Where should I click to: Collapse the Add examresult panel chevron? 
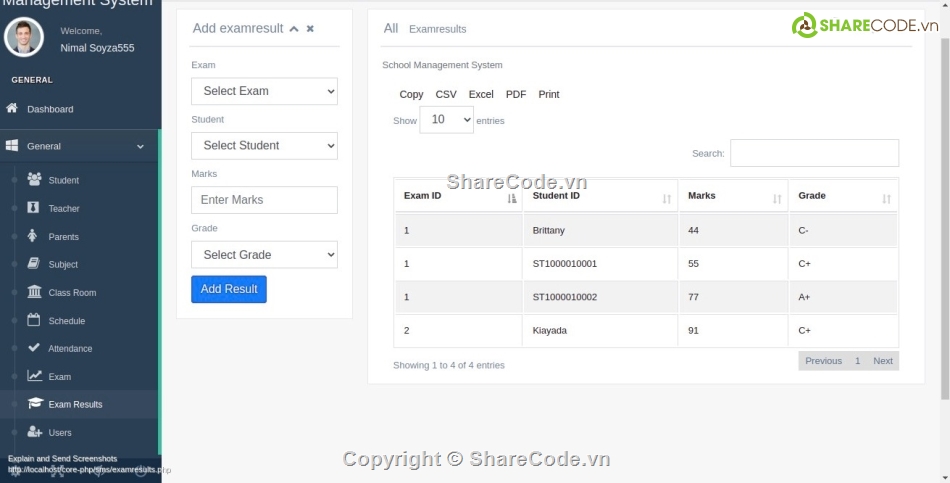point(294,29)
